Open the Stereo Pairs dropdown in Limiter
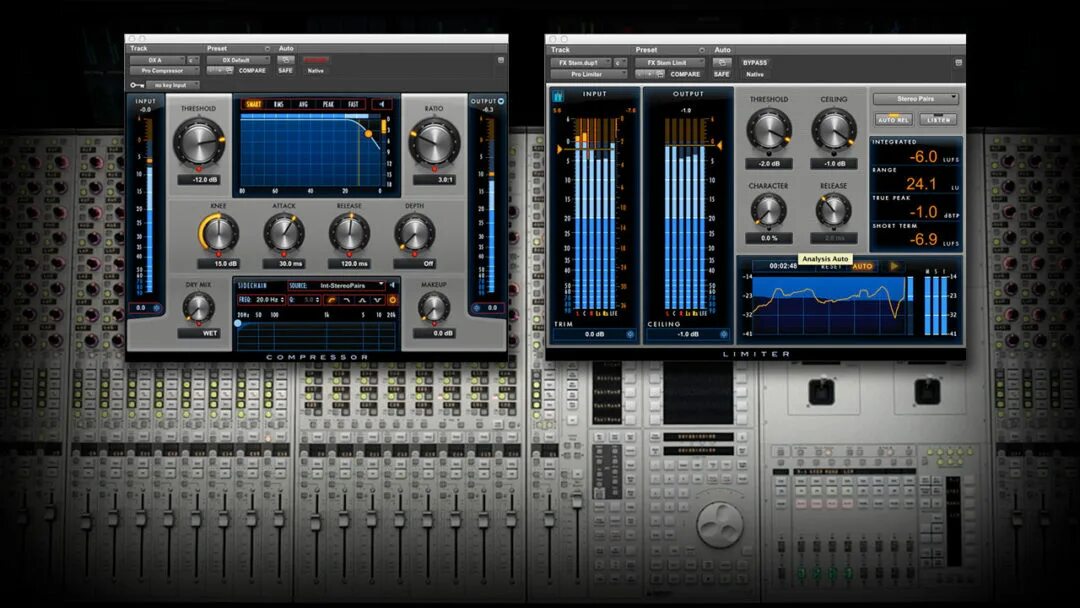Screen dimensions: 1080x608 (x=915, y=98)
